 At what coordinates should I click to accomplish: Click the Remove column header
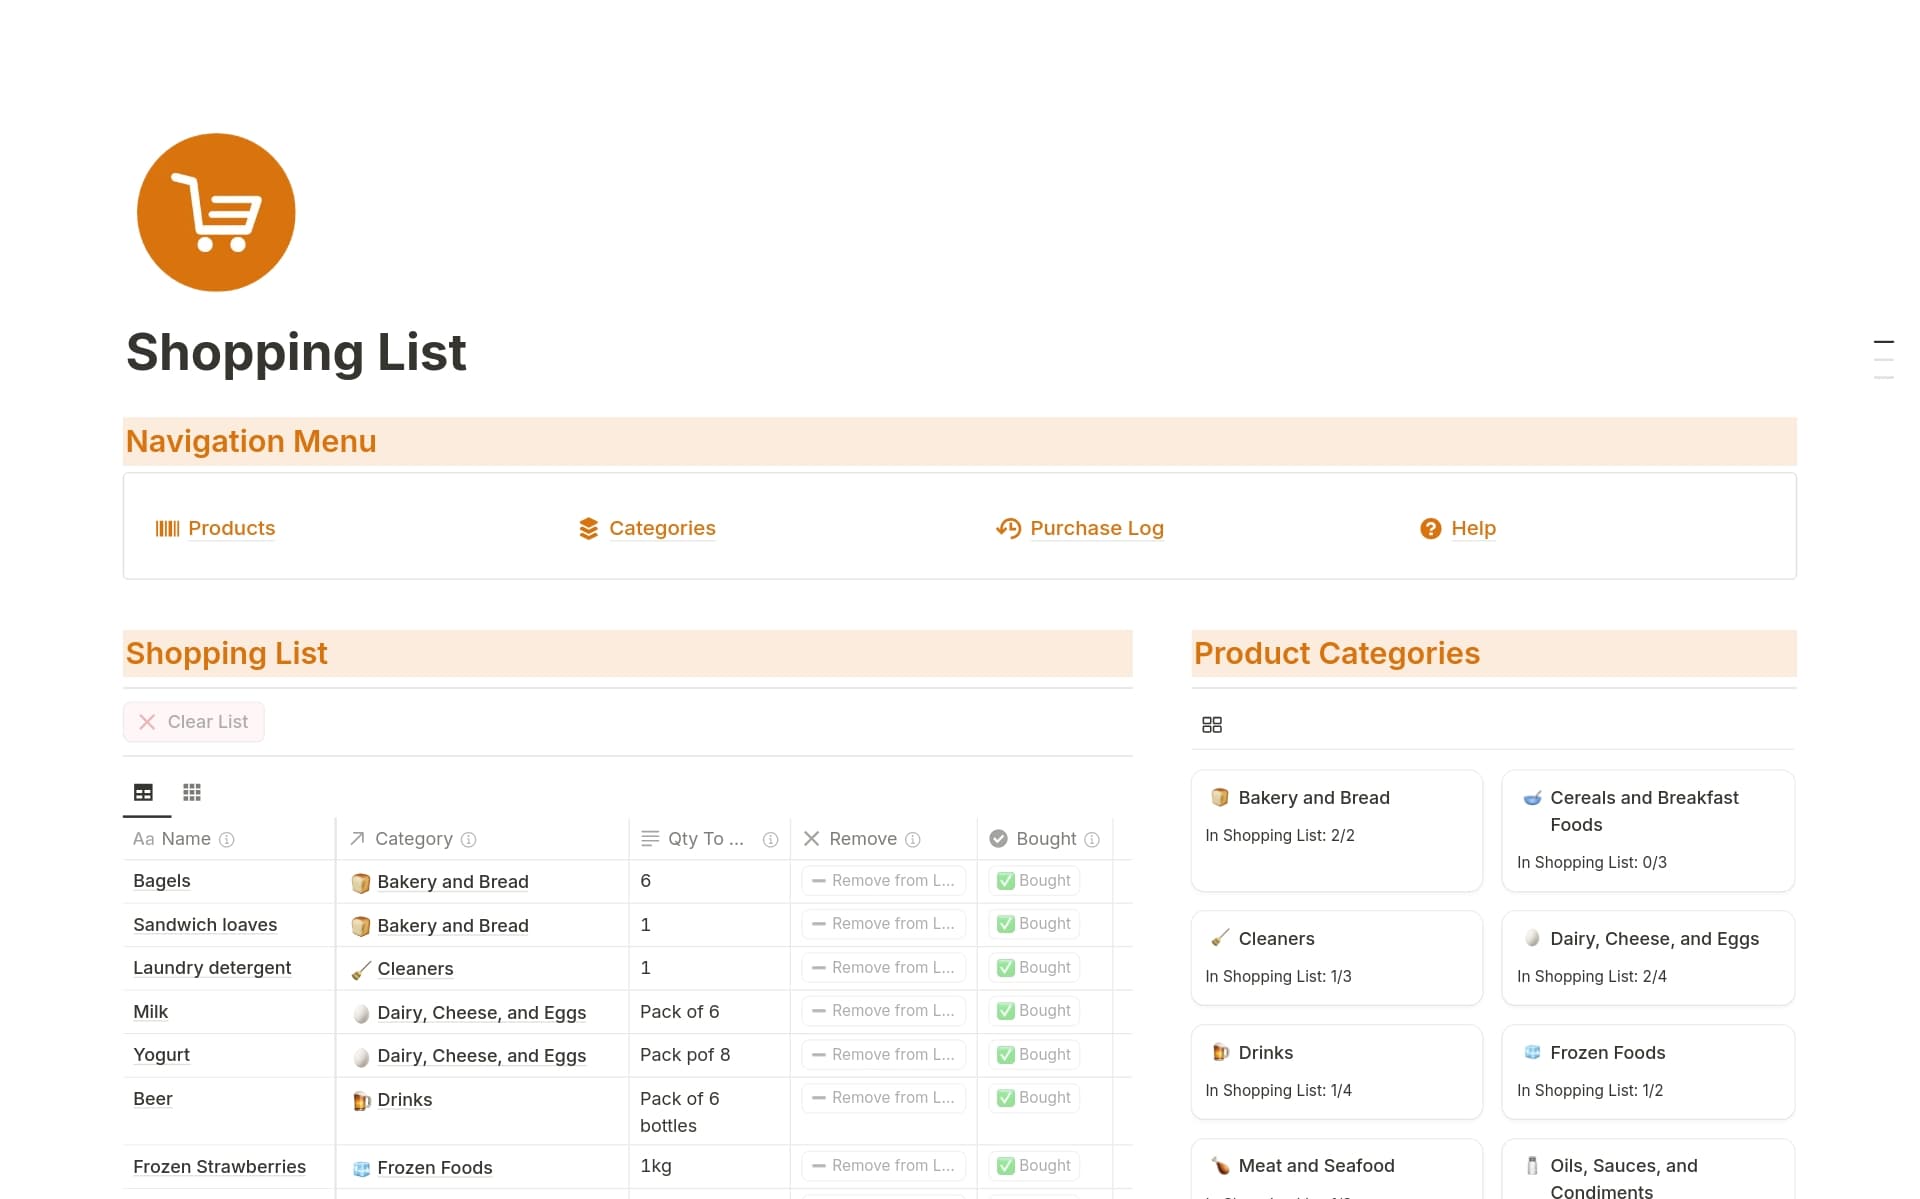coord(883,839)
